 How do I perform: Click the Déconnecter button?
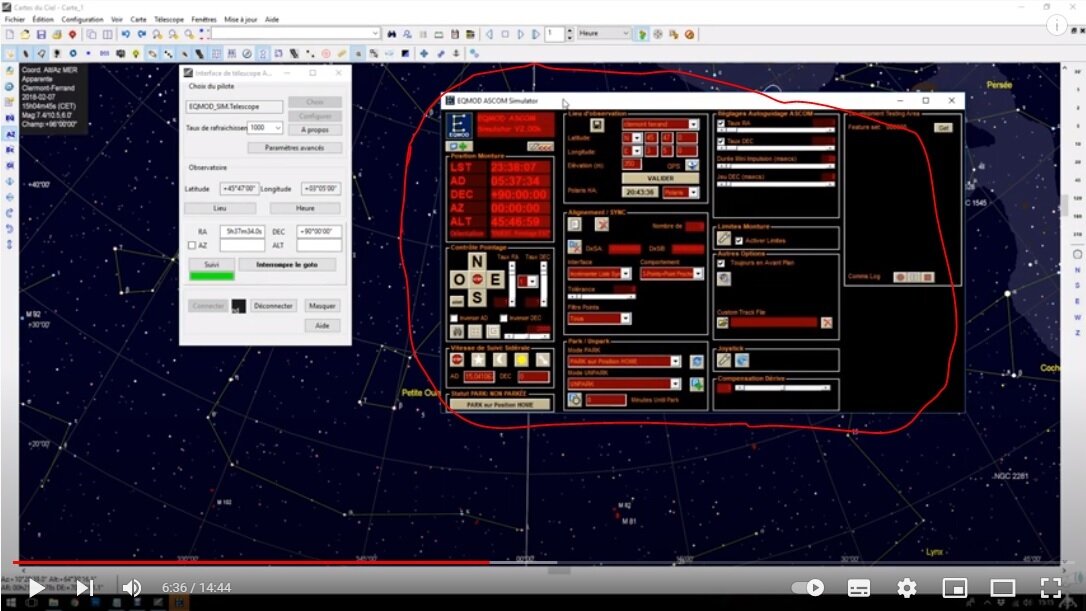[x=273, y=306]
